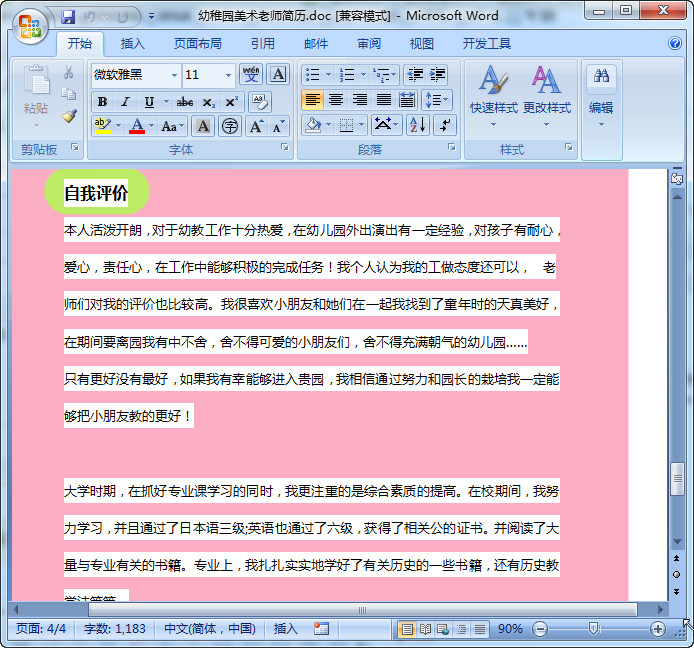Click the Cut scissors icon

[x=69, y=72]
